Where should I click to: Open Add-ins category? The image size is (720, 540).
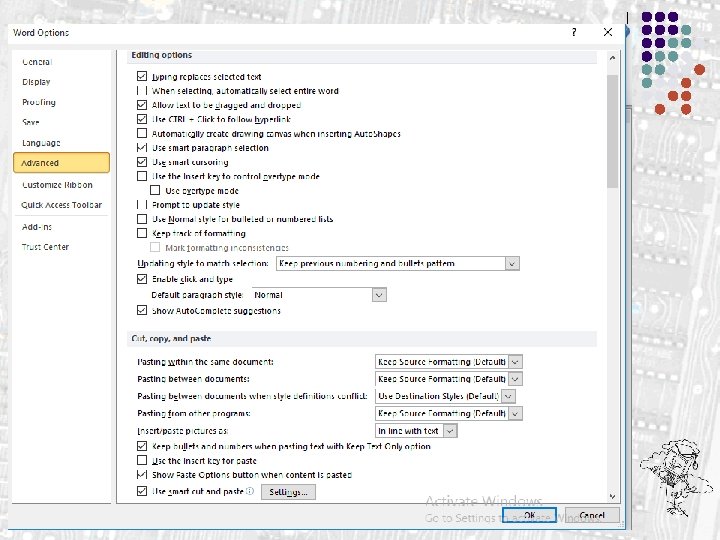pos(62,227)
